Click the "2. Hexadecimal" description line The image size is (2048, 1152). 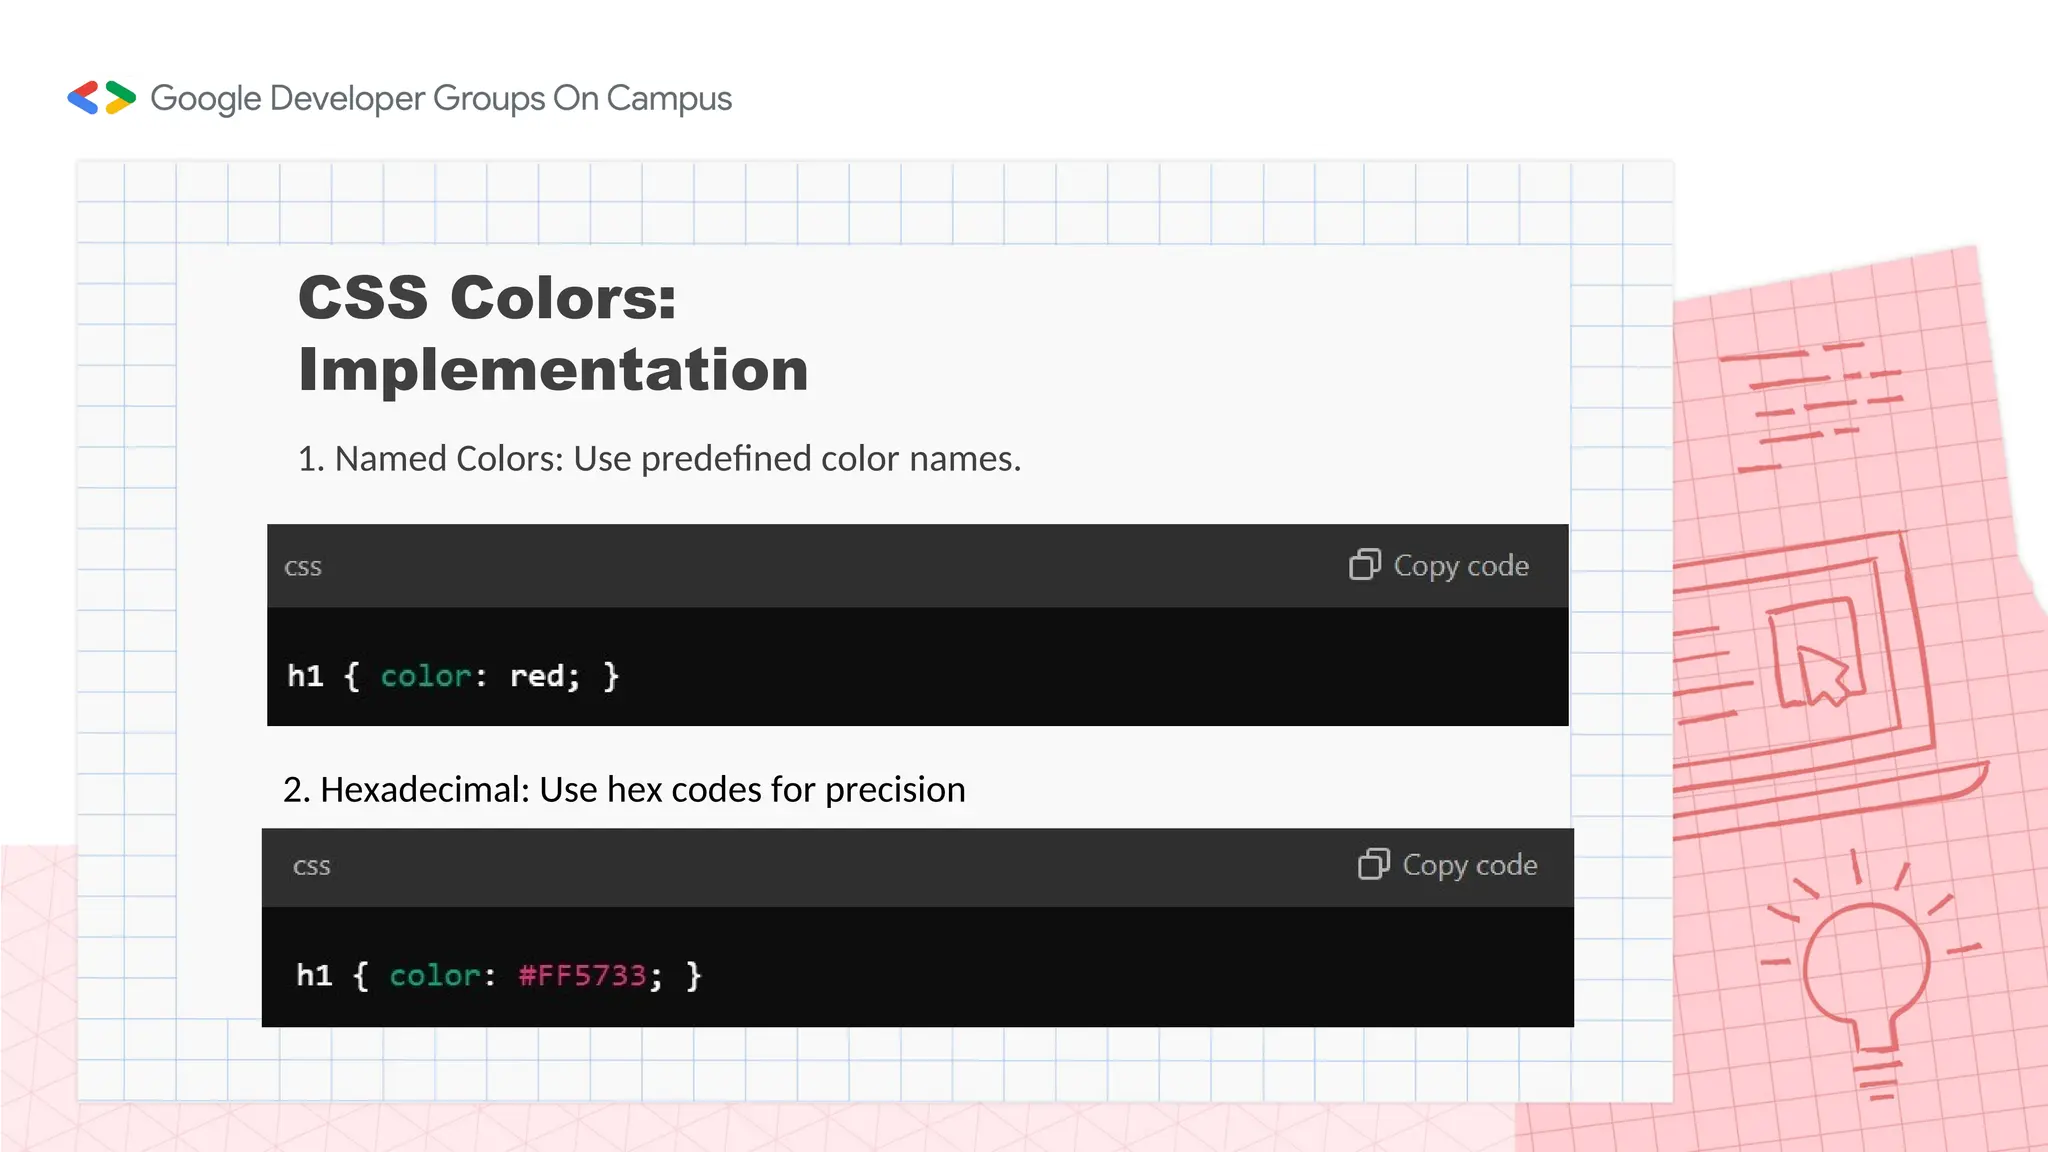pos(624,790)
